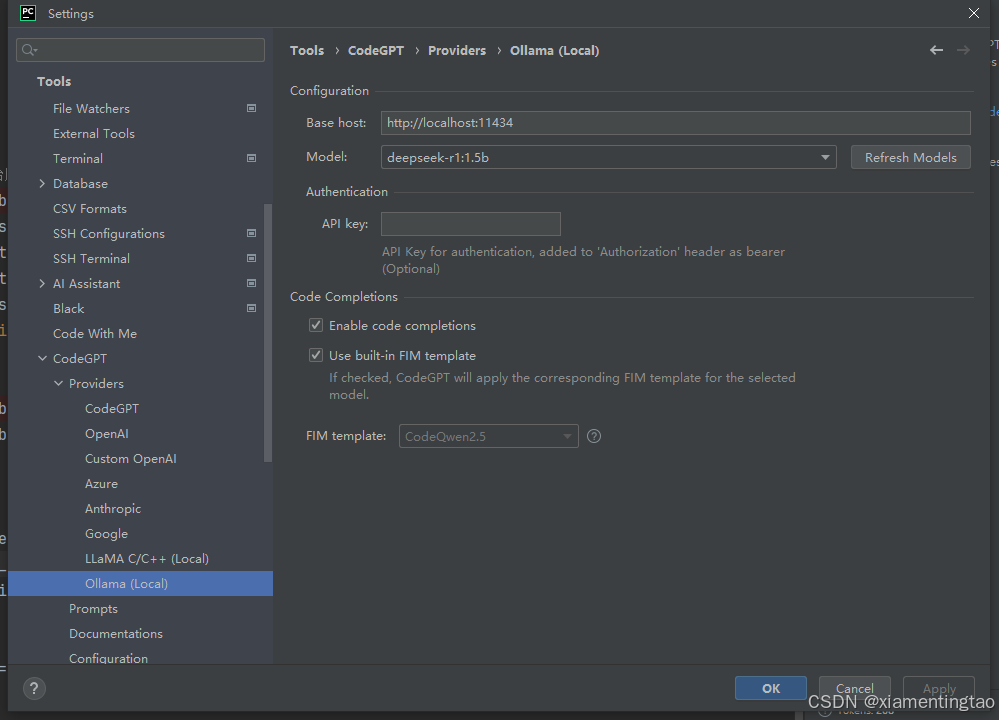
Task: Open the FIM template CodeQwen2.5 dropdown
Action: (489, 436)
